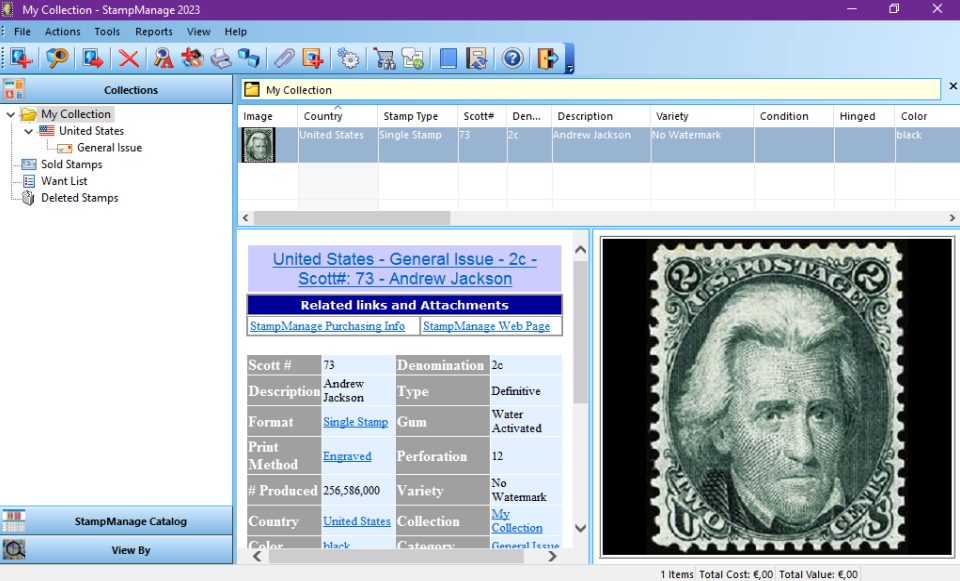The width and height of the screenshot is (960, 581).
Task: Click the find text magnifier-A icon
Action: pos(163,58)
